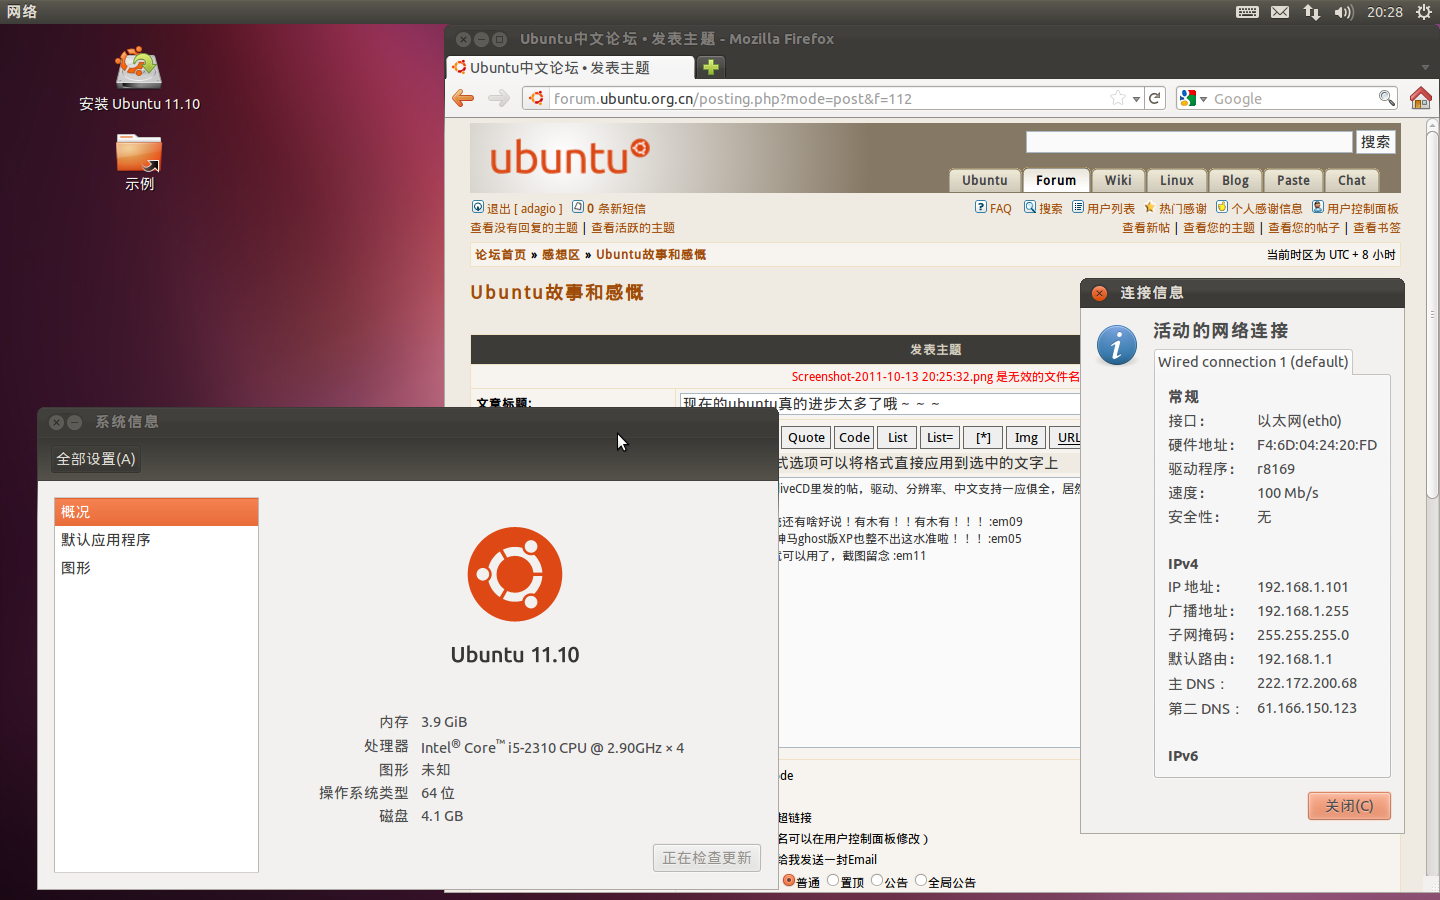The width and height of the screenshot is (1440, 900).
Task: Insert [*] list item BBCode button
Action: [983, 437]
